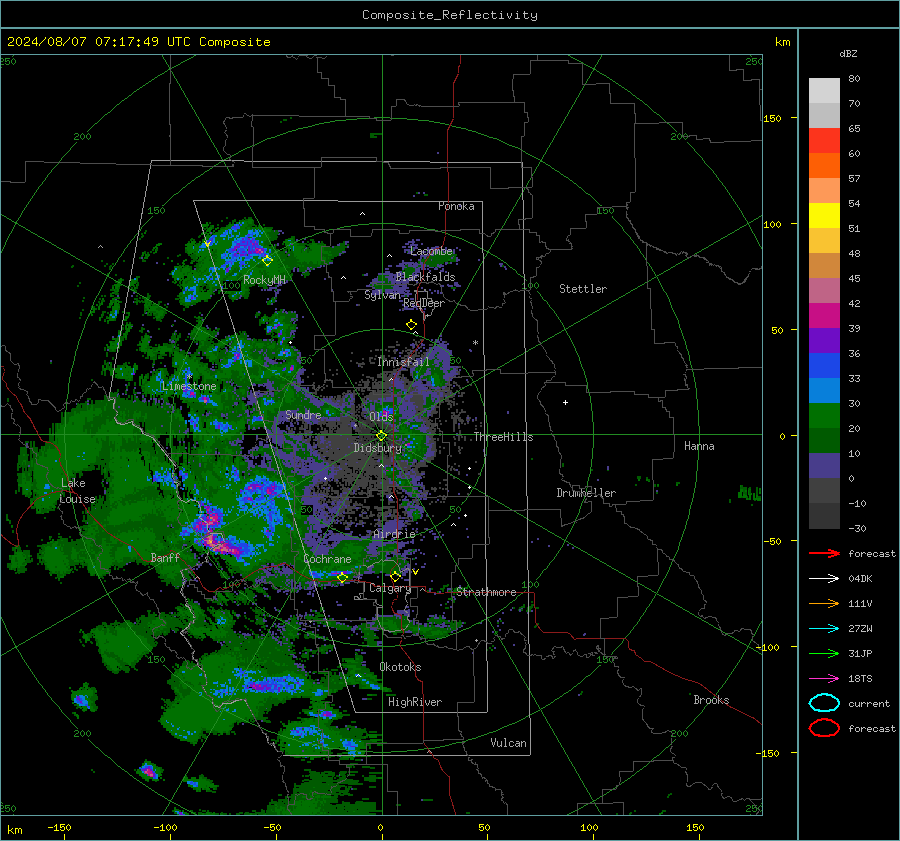Select the Drumheller label
The width and height of the screenshot is (900, 841).
click(586, 493)
